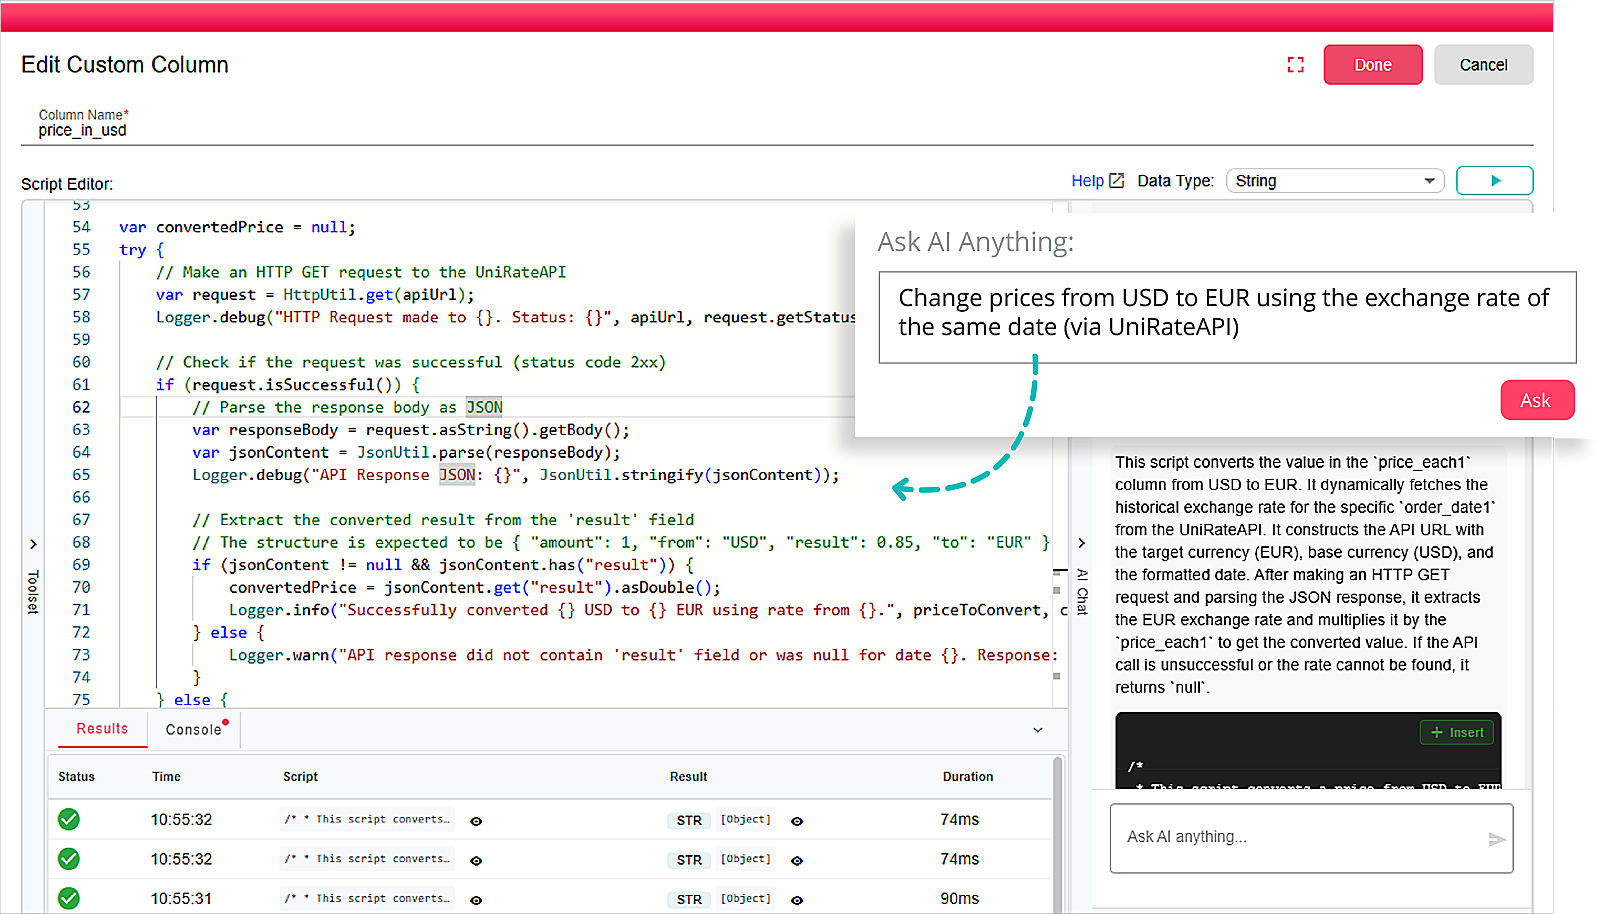Preview the script of the first result row

tap(476, 821)
